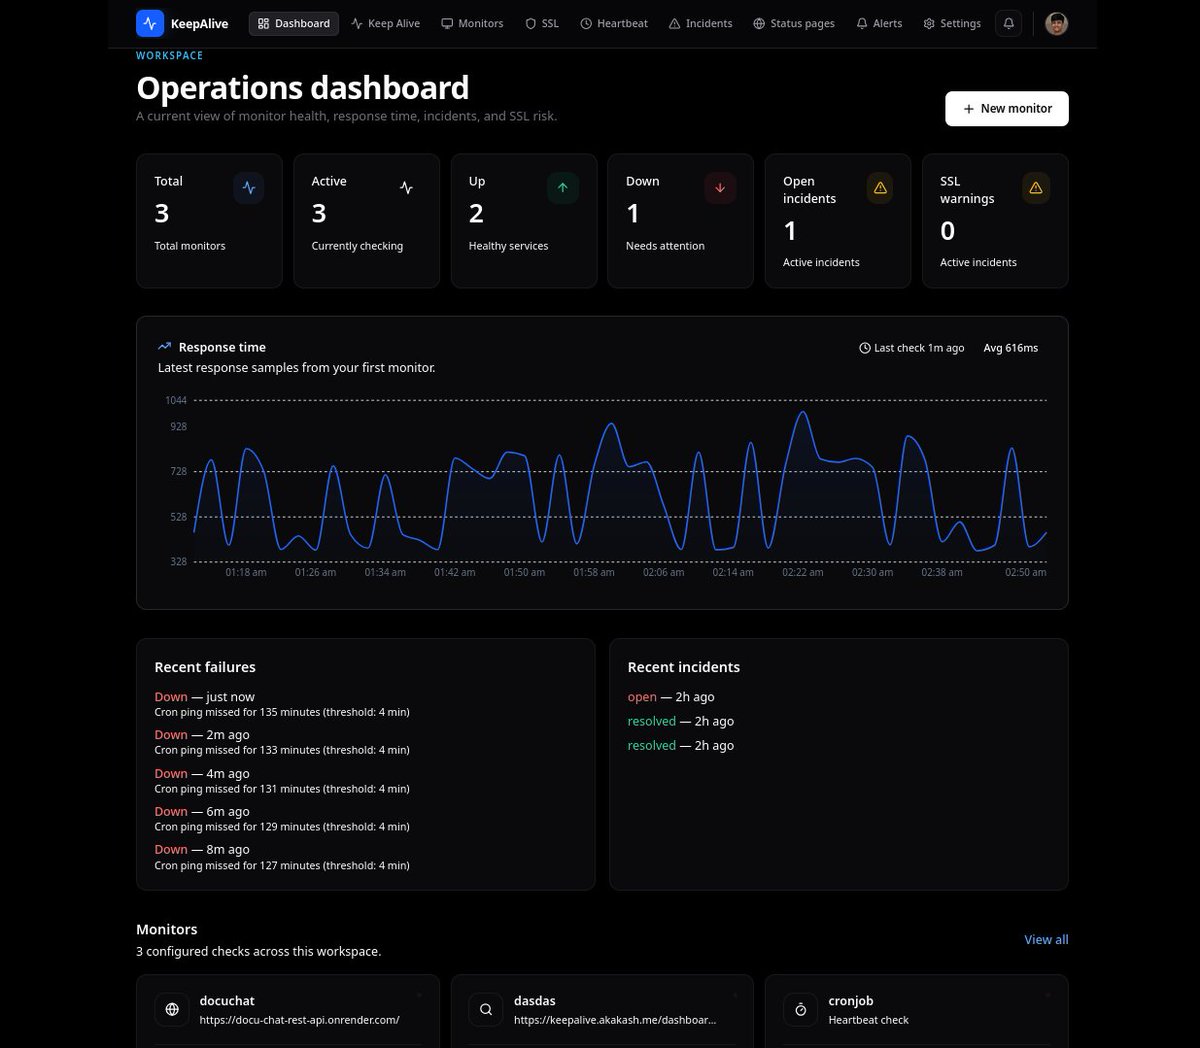Click the red down-arrow icon in Down card
Viewport: 1200px width, 1048px height.
click(x=720, y=188)
